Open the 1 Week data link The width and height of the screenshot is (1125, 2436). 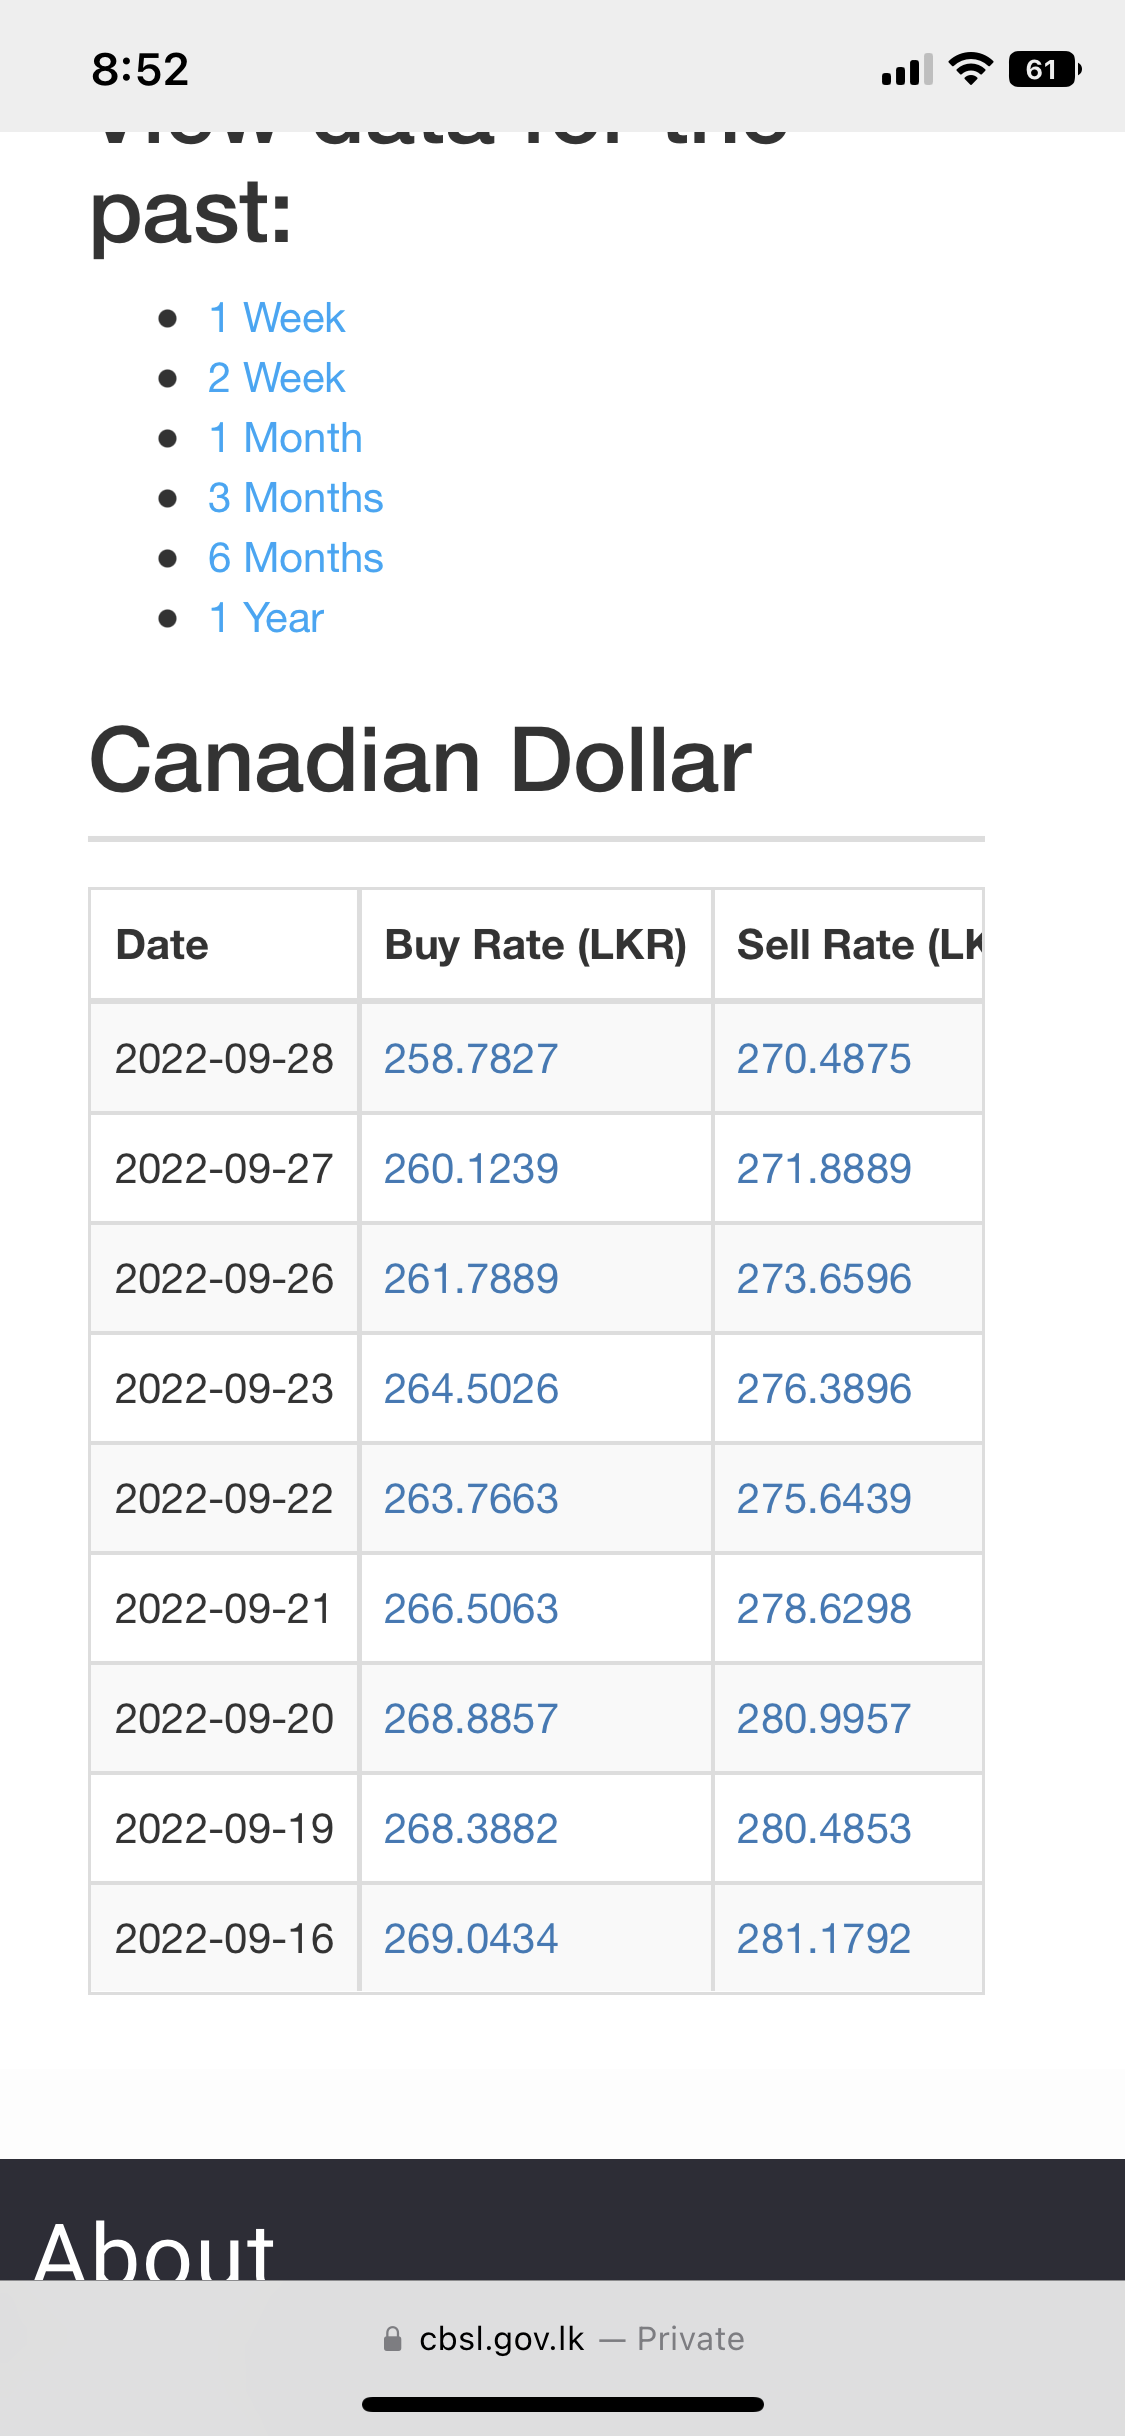pyautogui.click(x=276, y=318)
